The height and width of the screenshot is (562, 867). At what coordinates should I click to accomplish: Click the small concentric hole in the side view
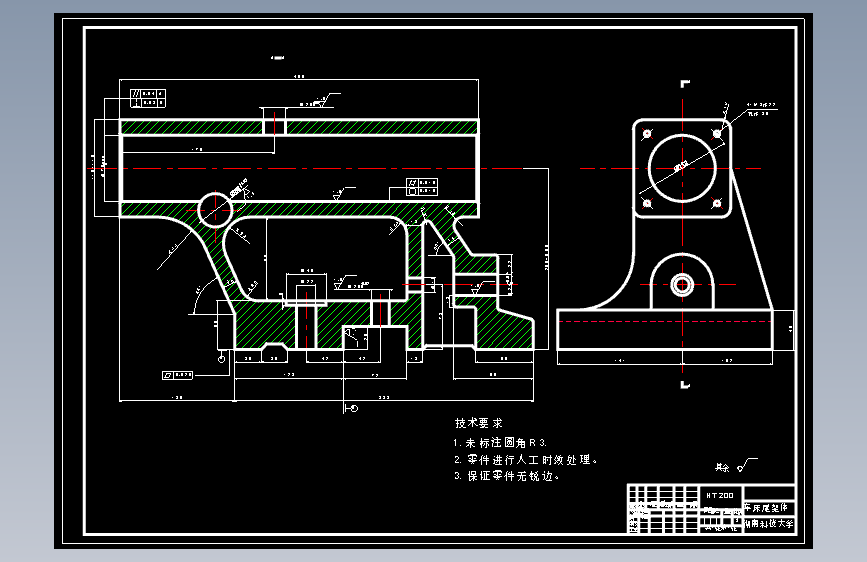coord(682,285)
